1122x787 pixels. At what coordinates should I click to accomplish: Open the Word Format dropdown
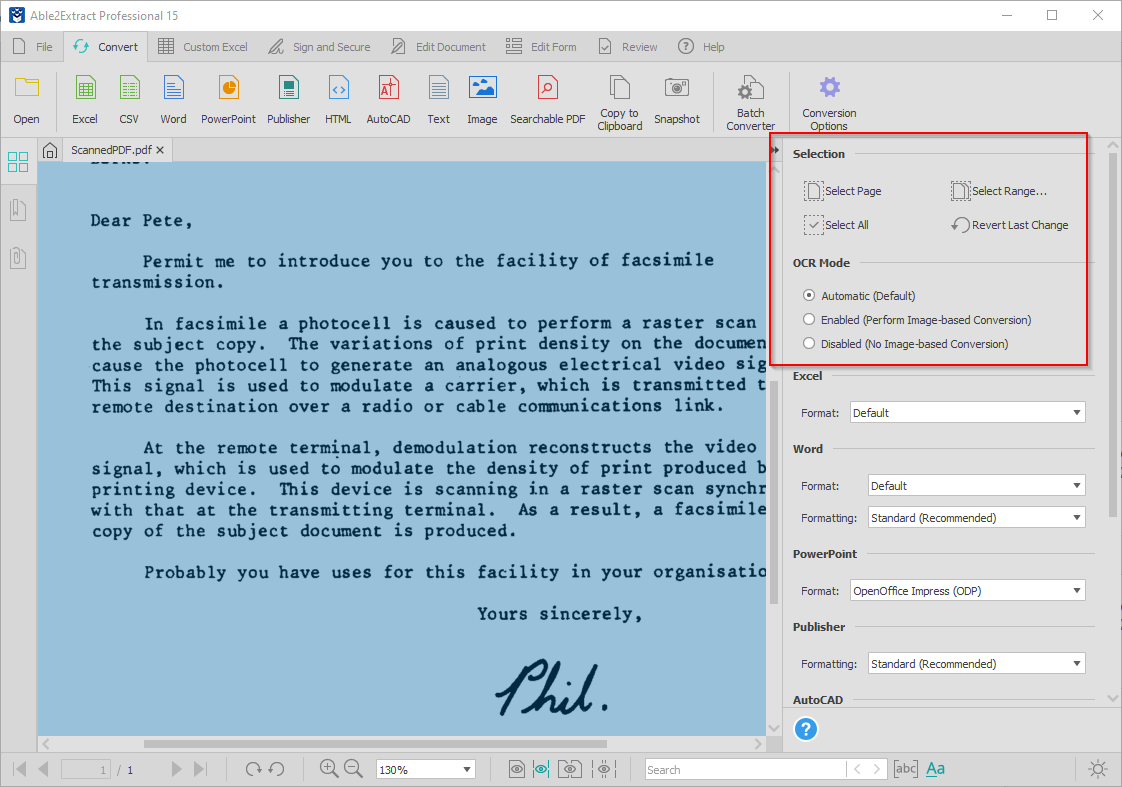tap(975, 485)
